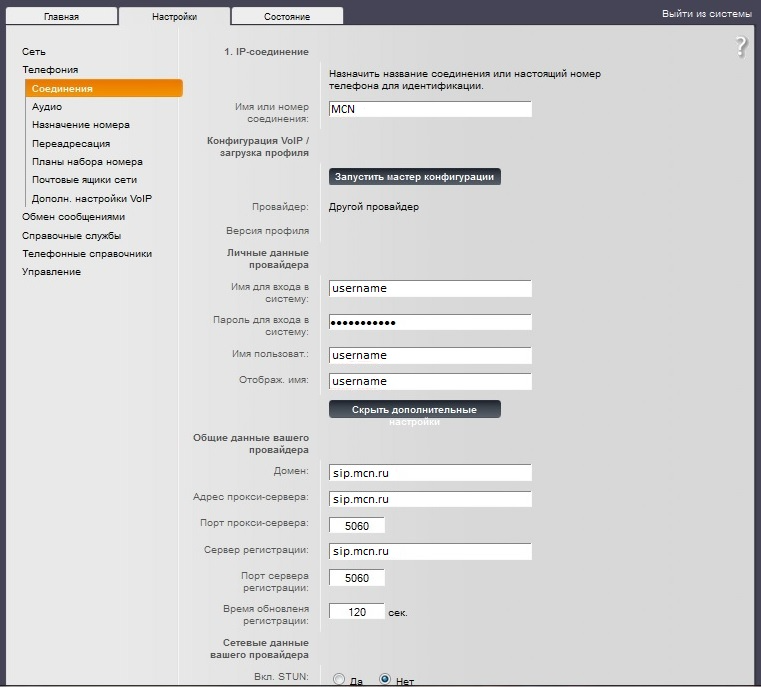Image resolution: width=761 pixels, height=687 pixels.
Task: Select the Соединения sidebar item
Action: [104, 88]
